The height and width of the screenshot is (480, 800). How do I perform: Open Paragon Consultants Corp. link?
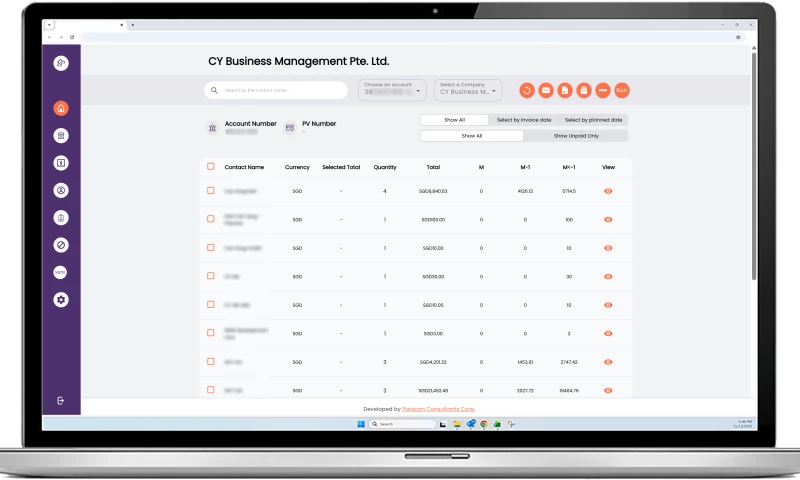(x=438, y=409)
